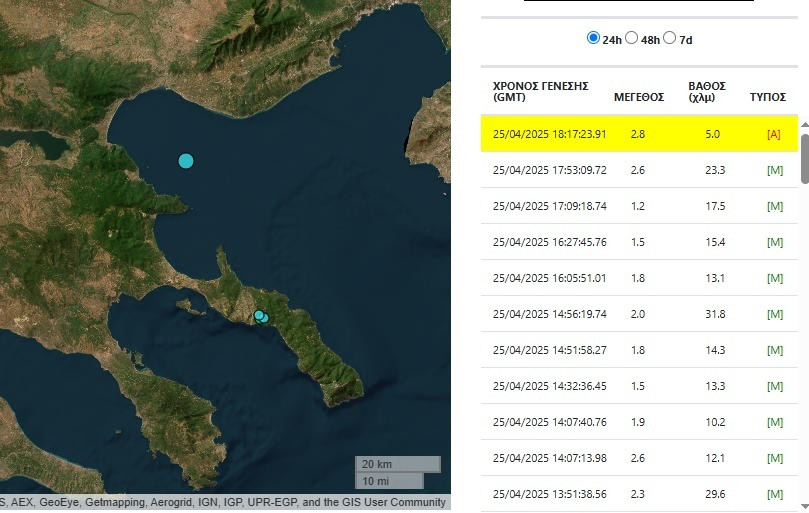Click the [M] tag of the 16:05:51.01 row
Image resolution: width=809 pixels, height=513 pixels.
pos(775,279)
